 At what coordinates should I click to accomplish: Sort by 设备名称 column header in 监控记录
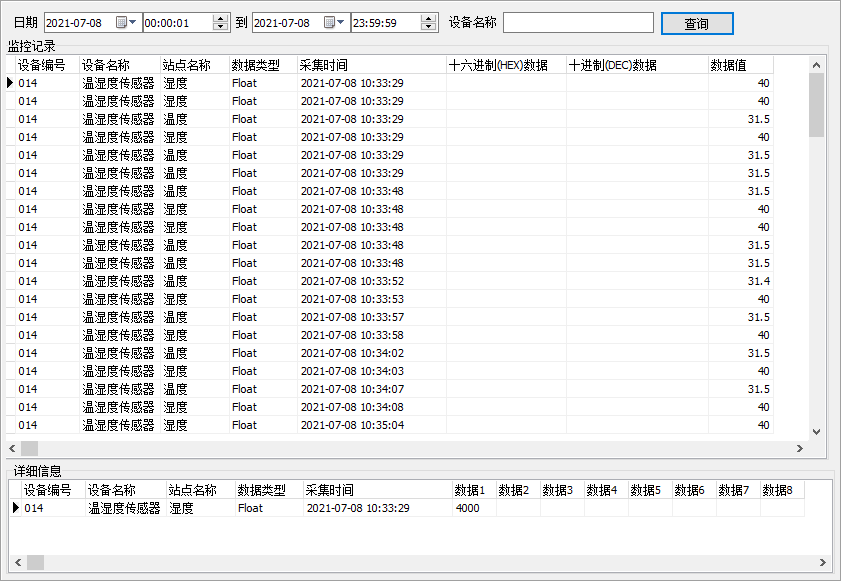pyautogui.click(x=120, y=65)
